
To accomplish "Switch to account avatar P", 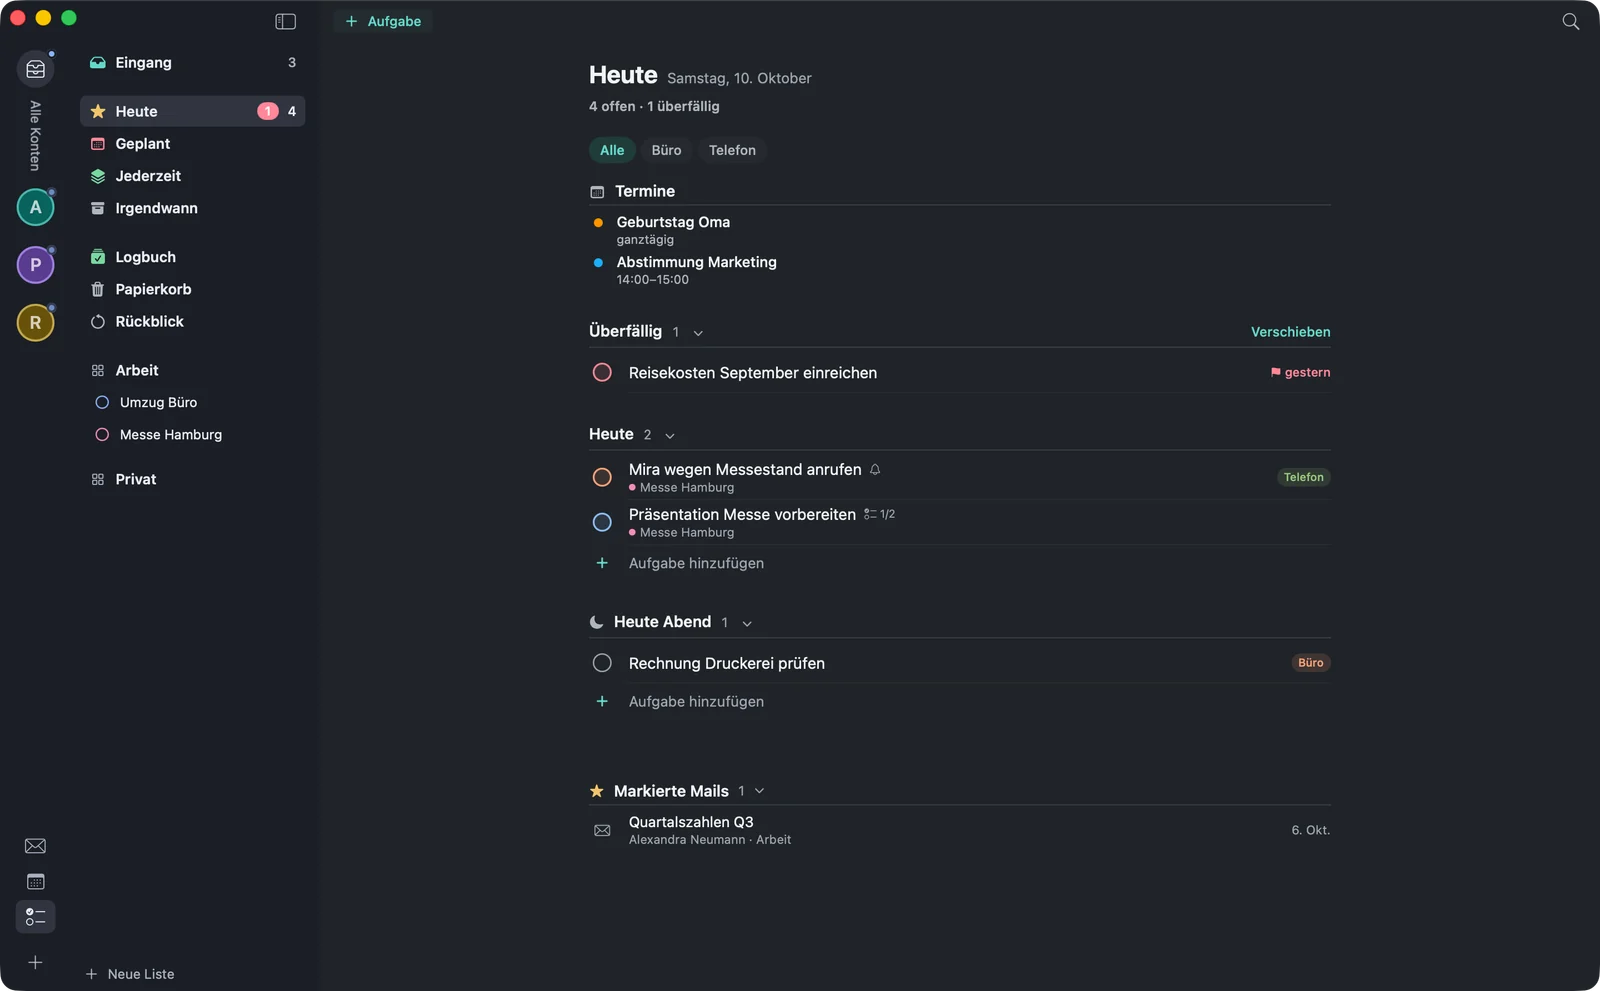I will click(x=36, y=265).
